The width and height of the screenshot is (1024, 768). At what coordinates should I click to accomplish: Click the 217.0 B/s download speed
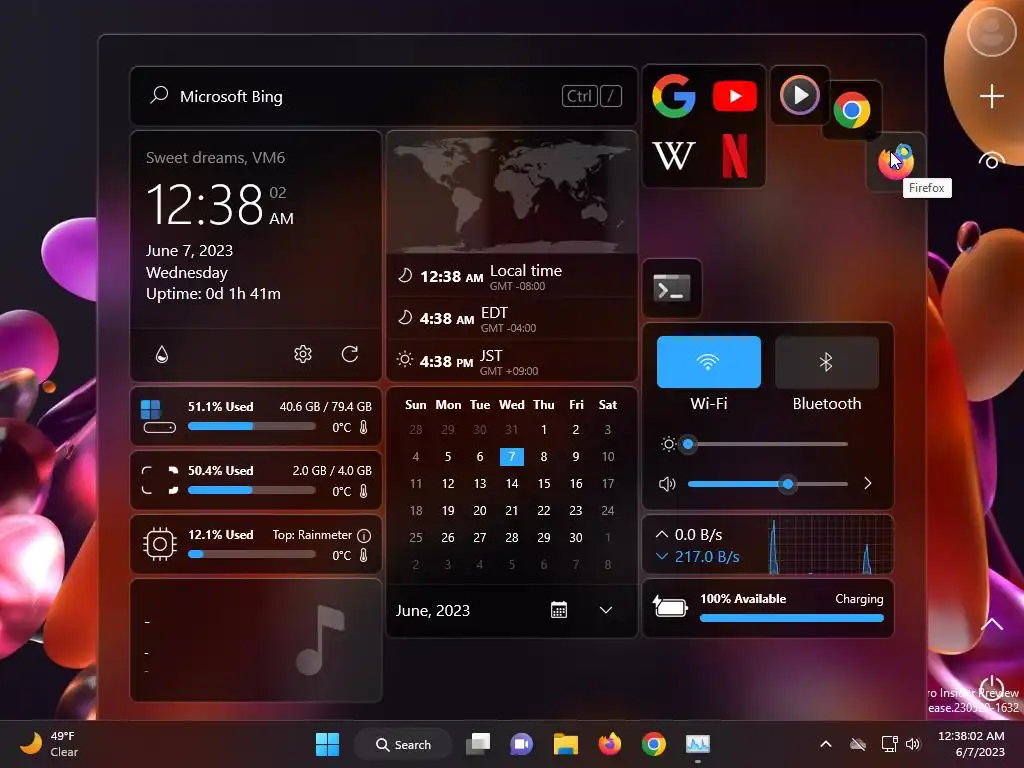click(707, 556)
